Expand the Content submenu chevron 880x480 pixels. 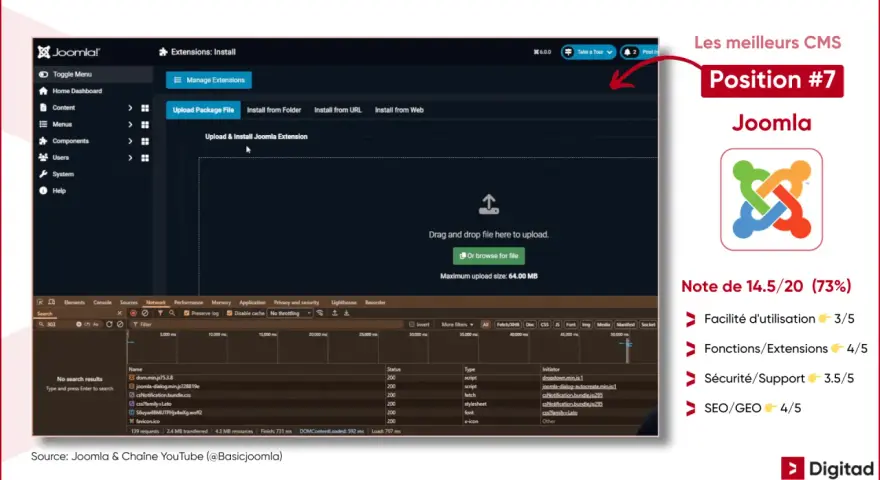130,108
